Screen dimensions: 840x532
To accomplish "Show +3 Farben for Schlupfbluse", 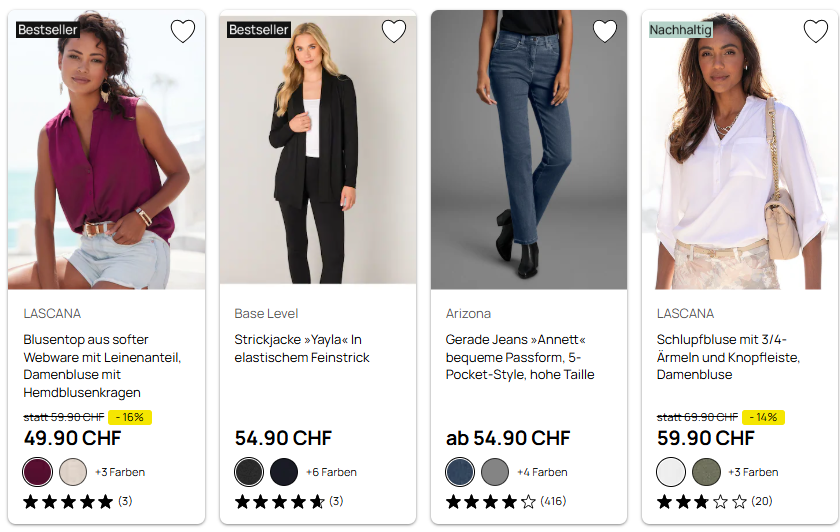I will (x=753, y=472).
